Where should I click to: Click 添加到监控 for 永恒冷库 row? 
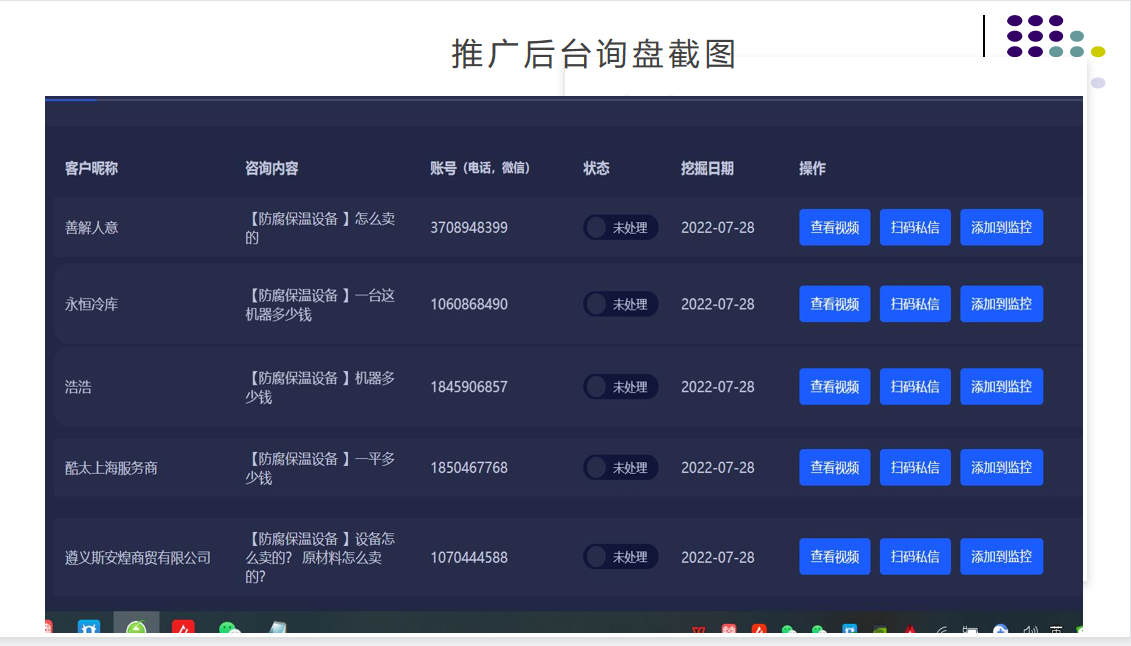(1001, 304)
